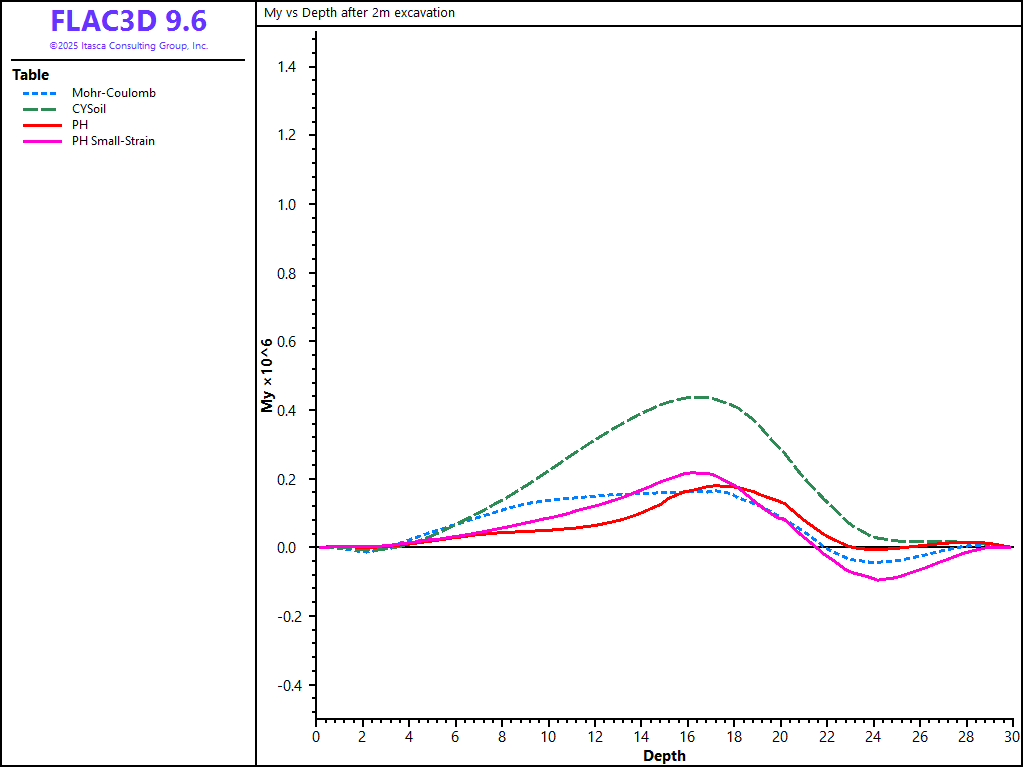Open the Itasca Consulting Group copyright link

pos(128,46)
